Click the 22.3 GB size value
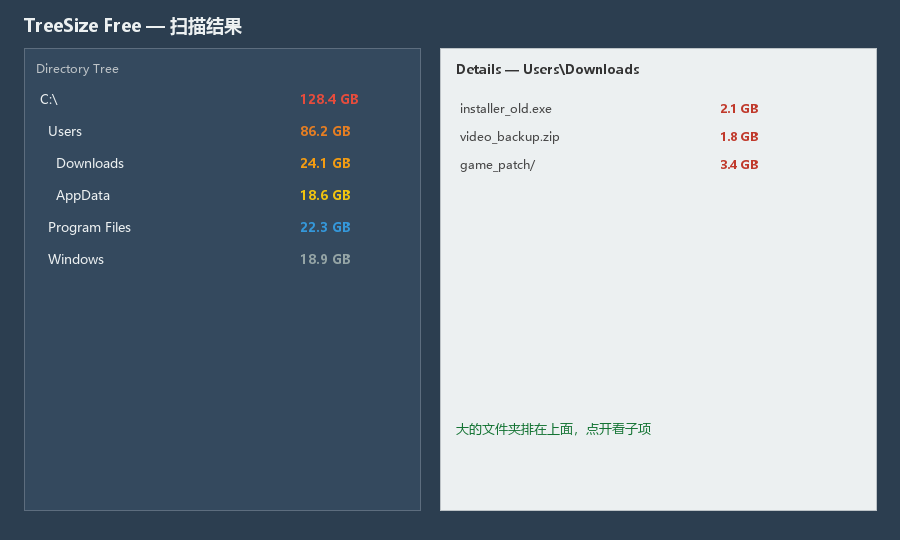Screen dimensions: 900x540 (325, 227)
